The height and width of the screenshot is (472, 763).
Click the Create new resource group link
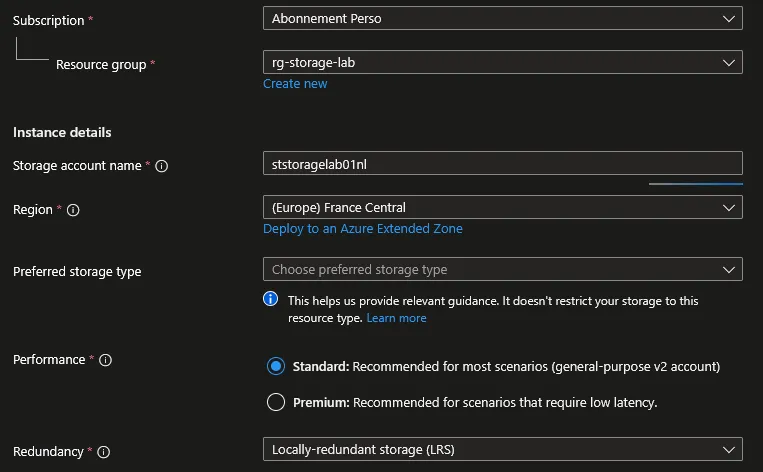pyautogui.click(x=295, y=84)
